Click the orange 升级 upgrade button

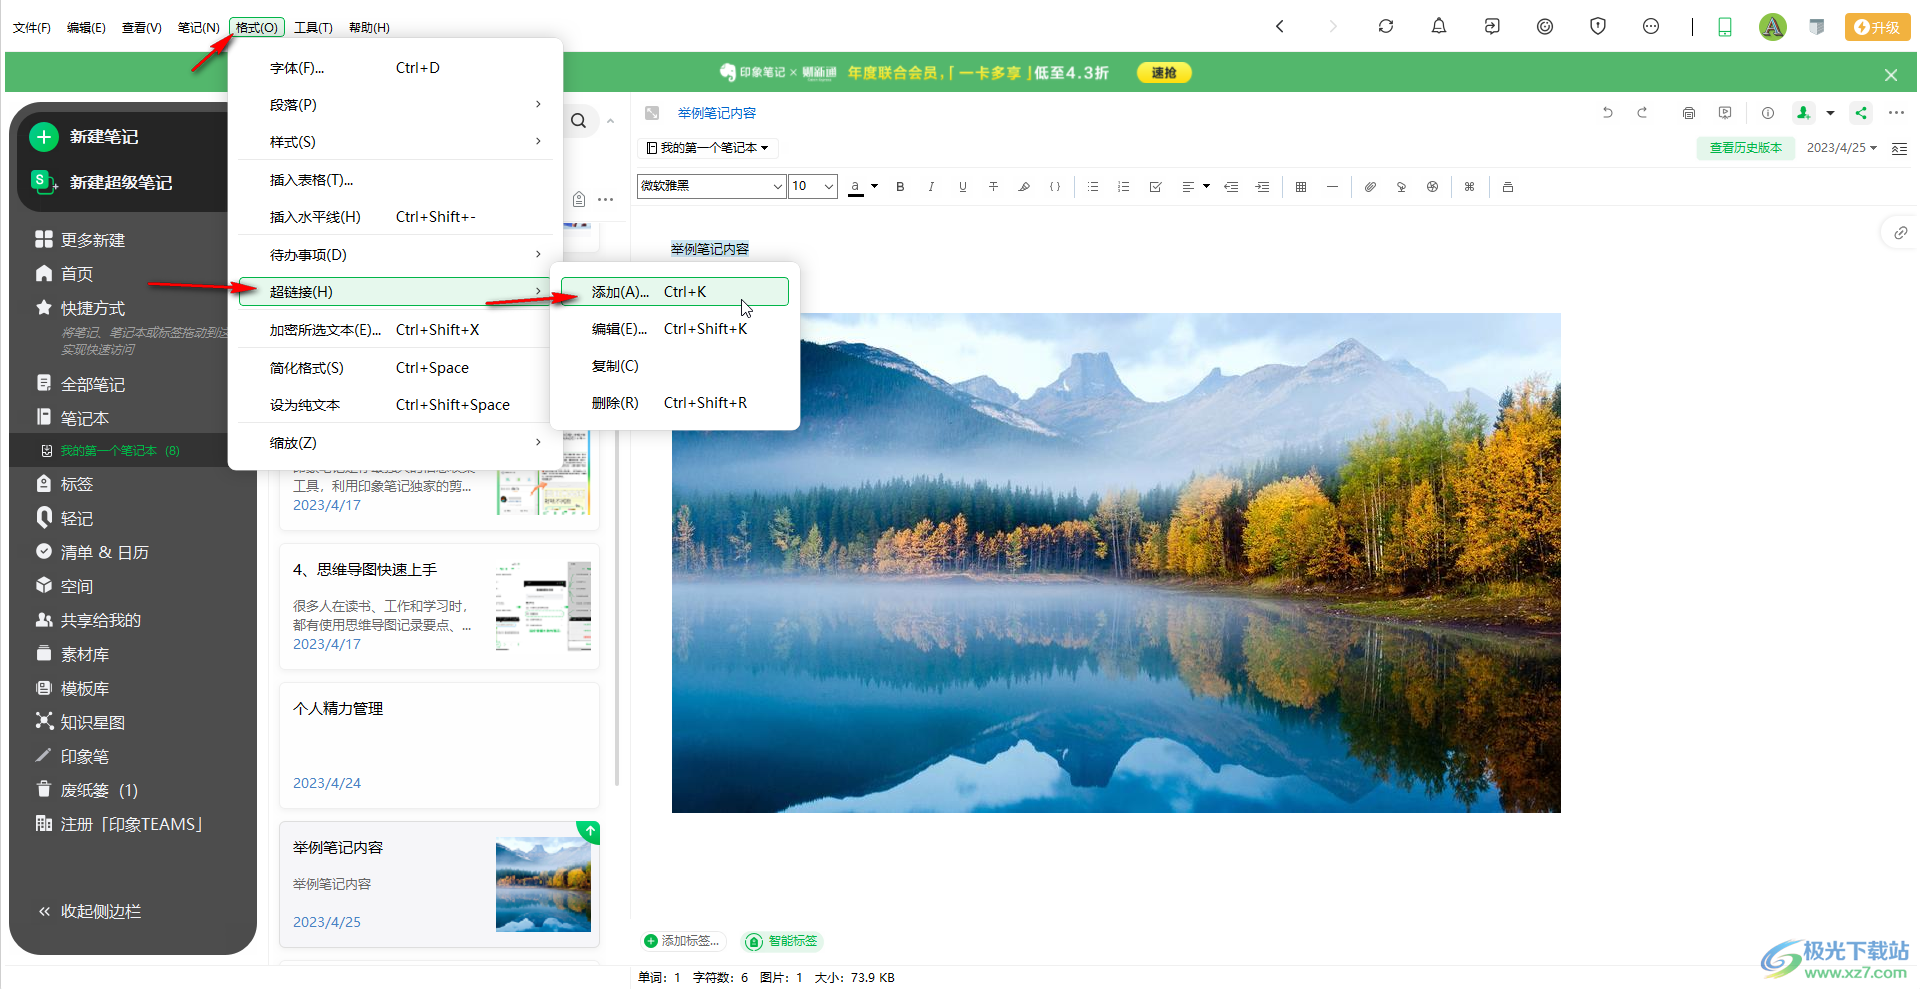coord(1877,27)
